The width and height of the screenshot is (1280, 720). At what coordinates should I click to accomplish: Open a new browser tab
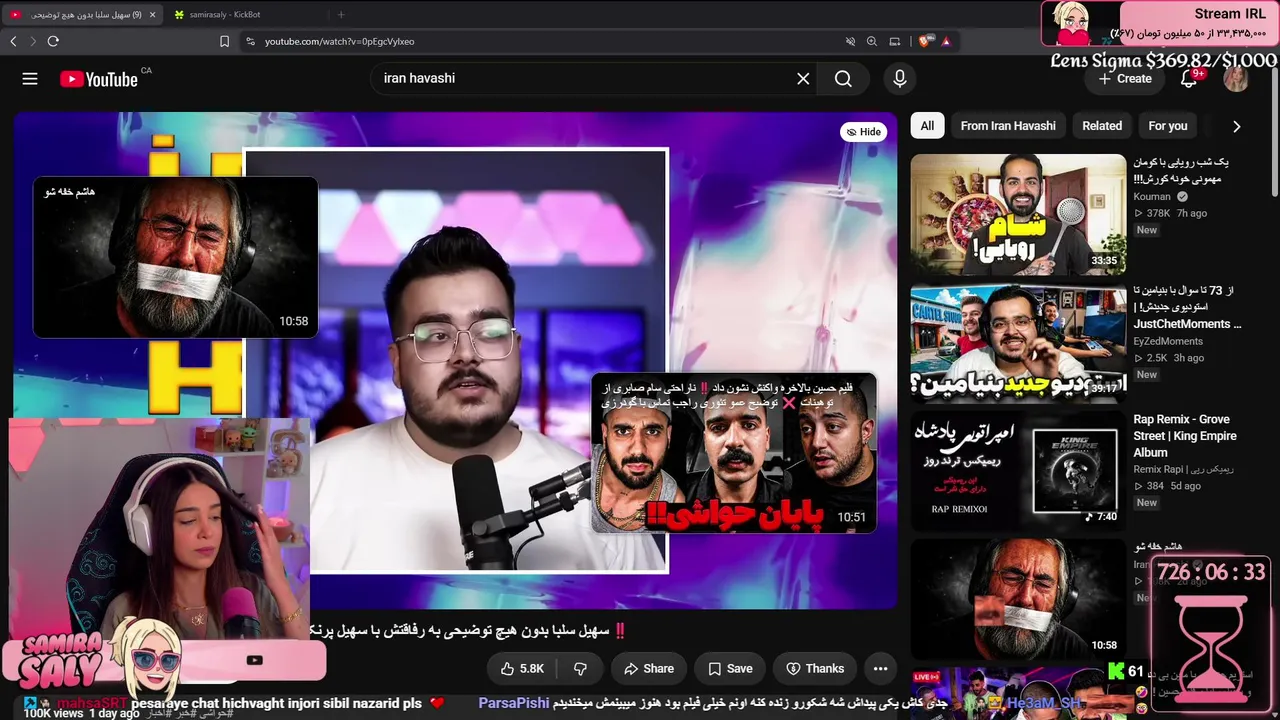(x=341, y=15)
